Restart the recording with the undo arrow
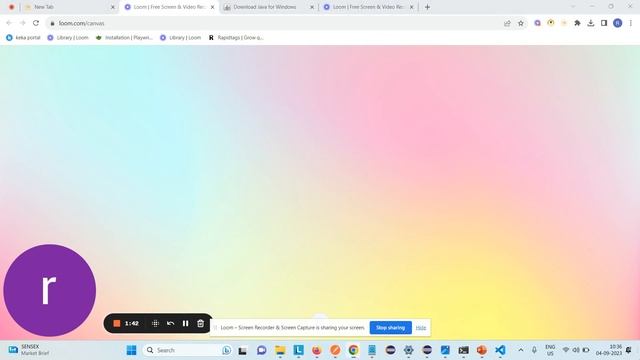Viewport: 640px width, 360px height. click(x=171, y=323)
